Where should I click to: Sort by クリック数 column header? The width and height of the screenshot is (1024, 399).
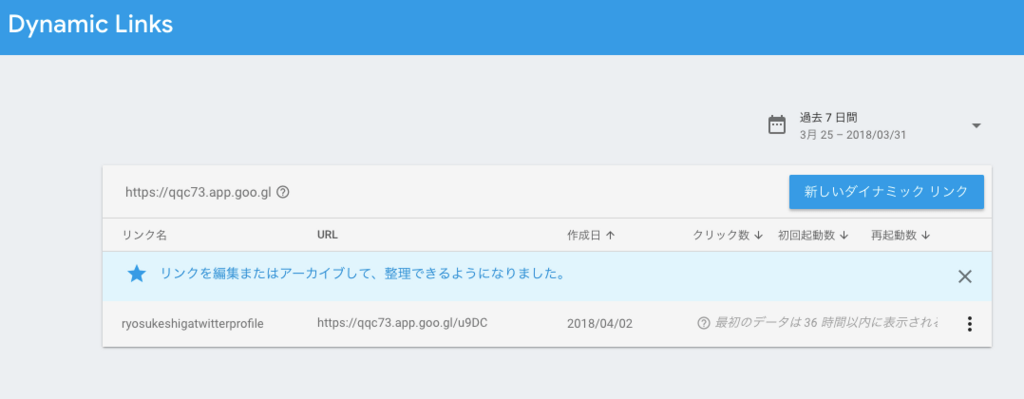728,236
